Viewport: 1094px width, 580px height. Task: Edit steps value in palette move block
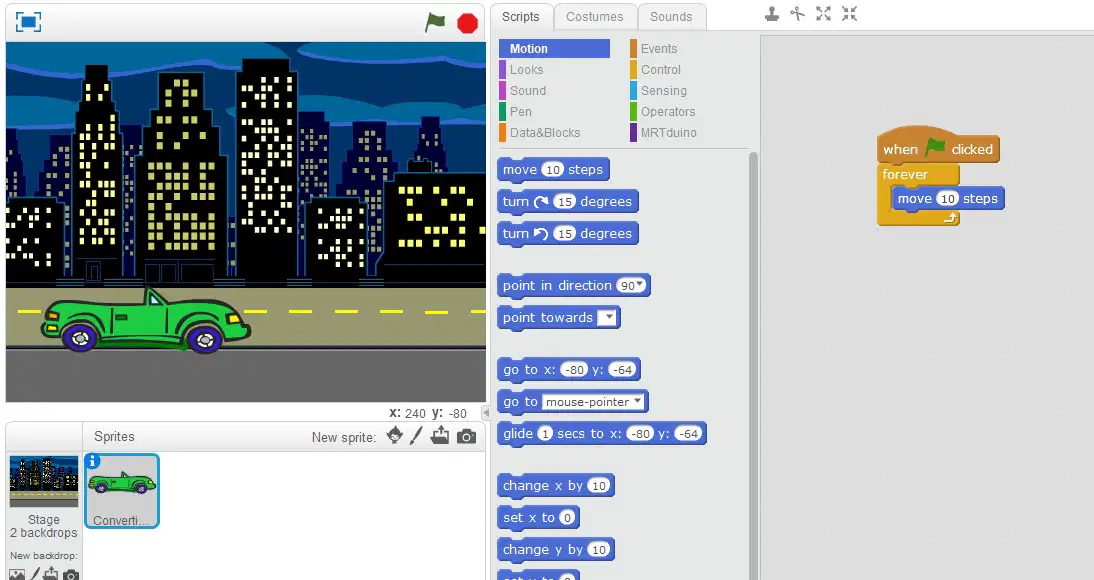[x=553, y=170]
